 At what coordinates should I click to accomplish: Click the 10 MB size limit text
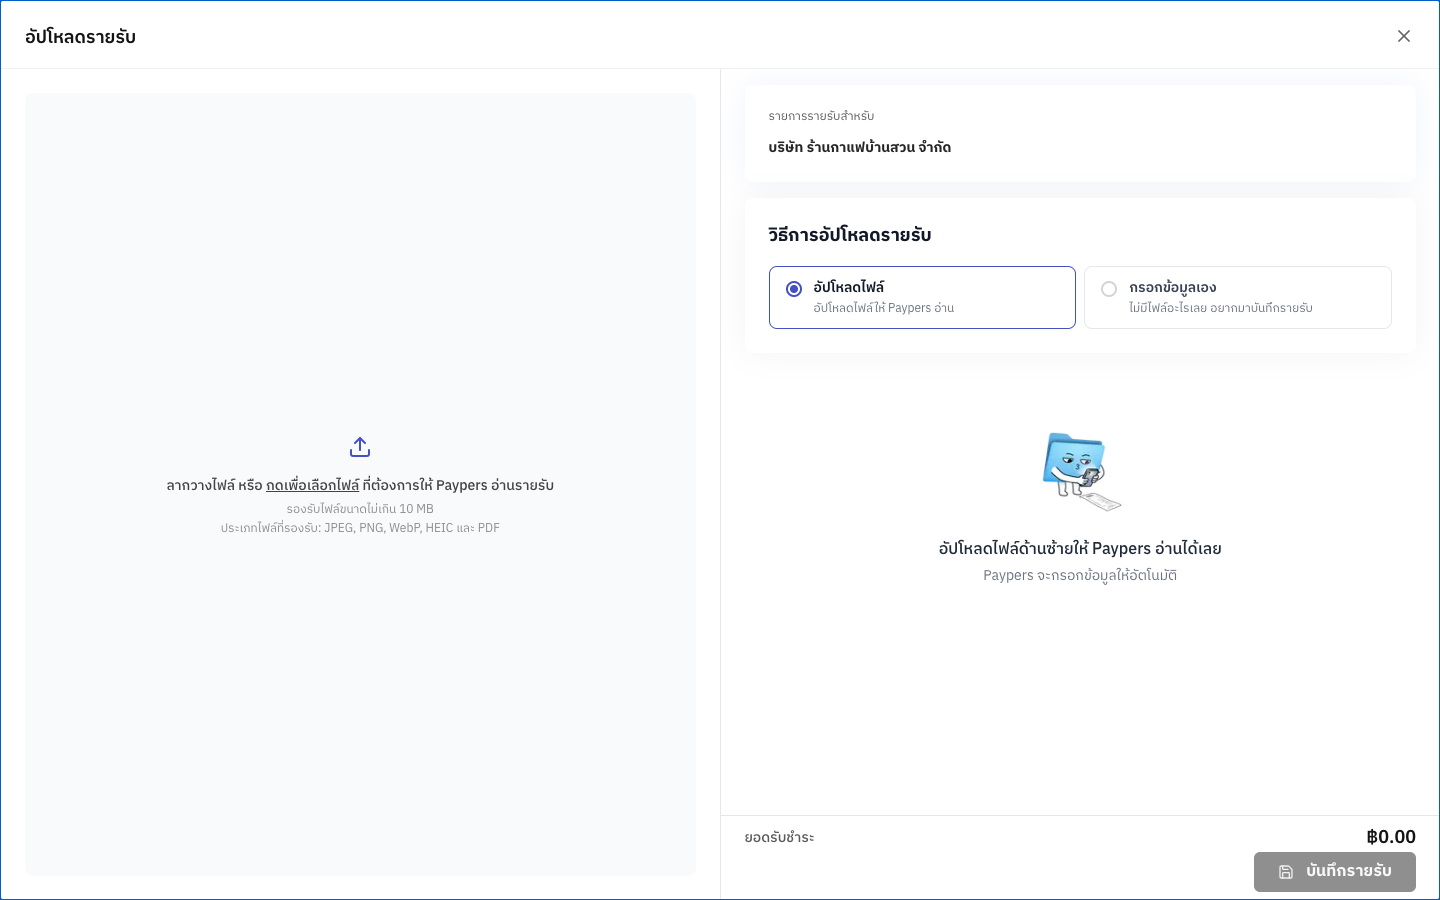click(360, 509)
